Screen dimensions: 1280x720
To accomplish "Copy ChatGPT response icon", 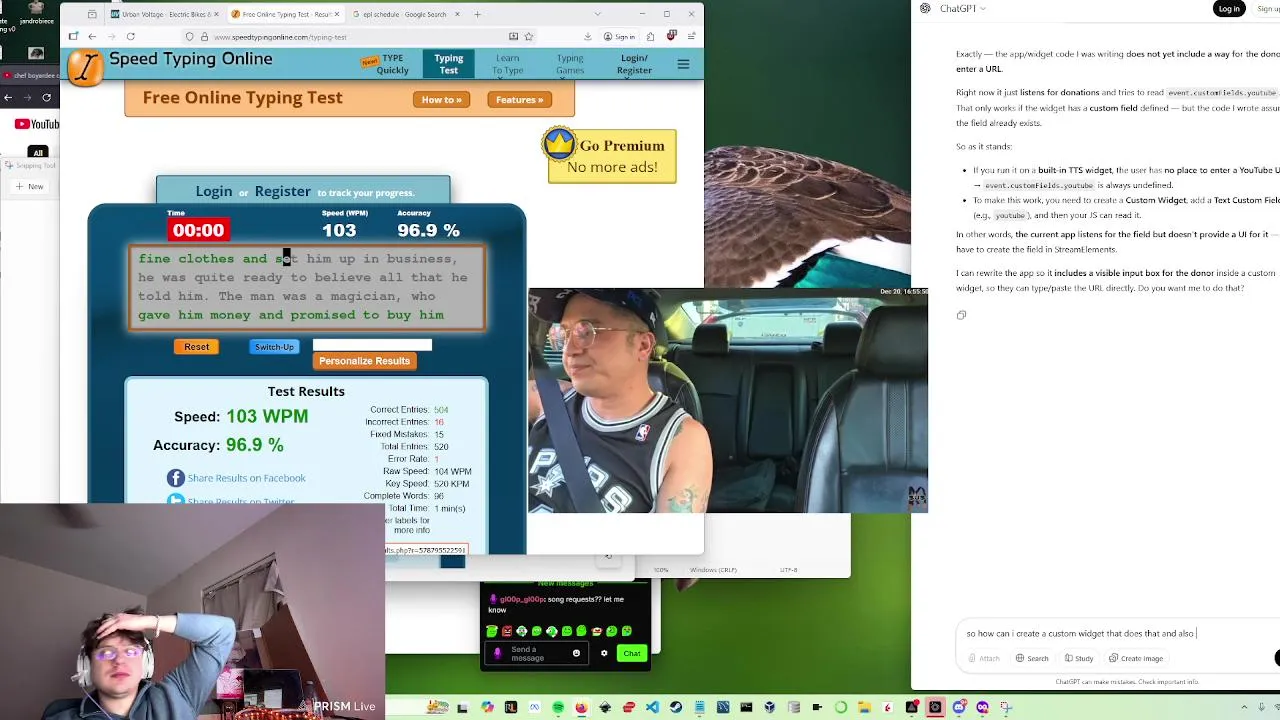I will [961, 315].
